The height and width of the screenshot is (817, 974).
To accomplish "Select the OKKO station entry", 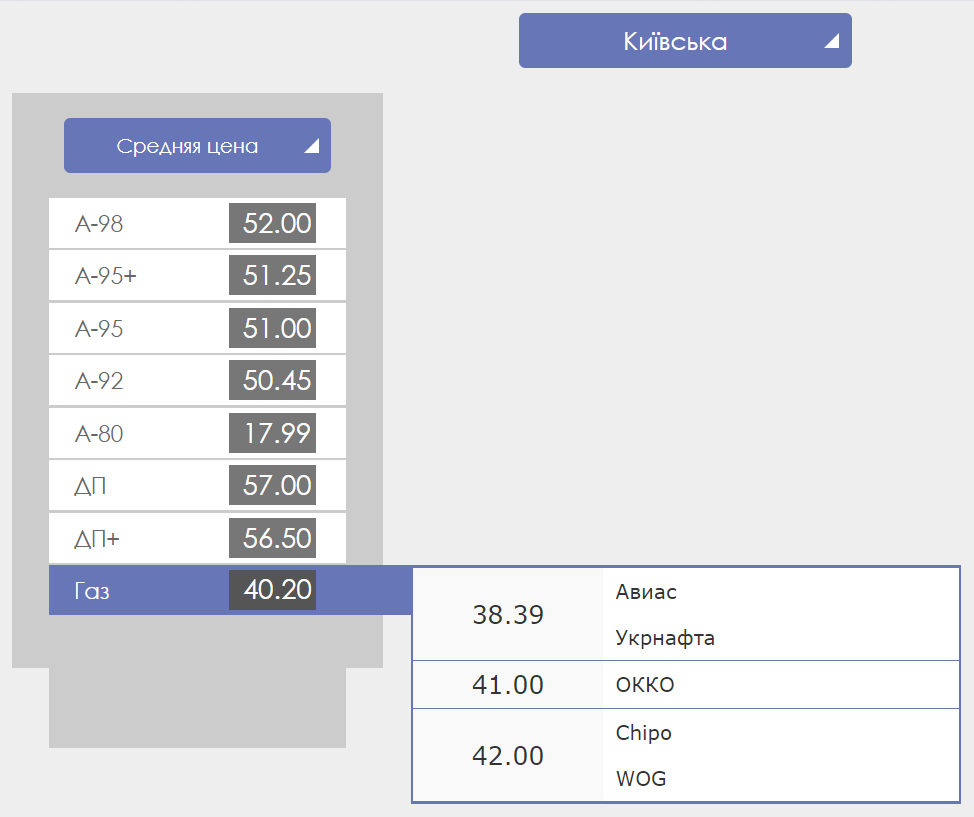I will 645,685.
